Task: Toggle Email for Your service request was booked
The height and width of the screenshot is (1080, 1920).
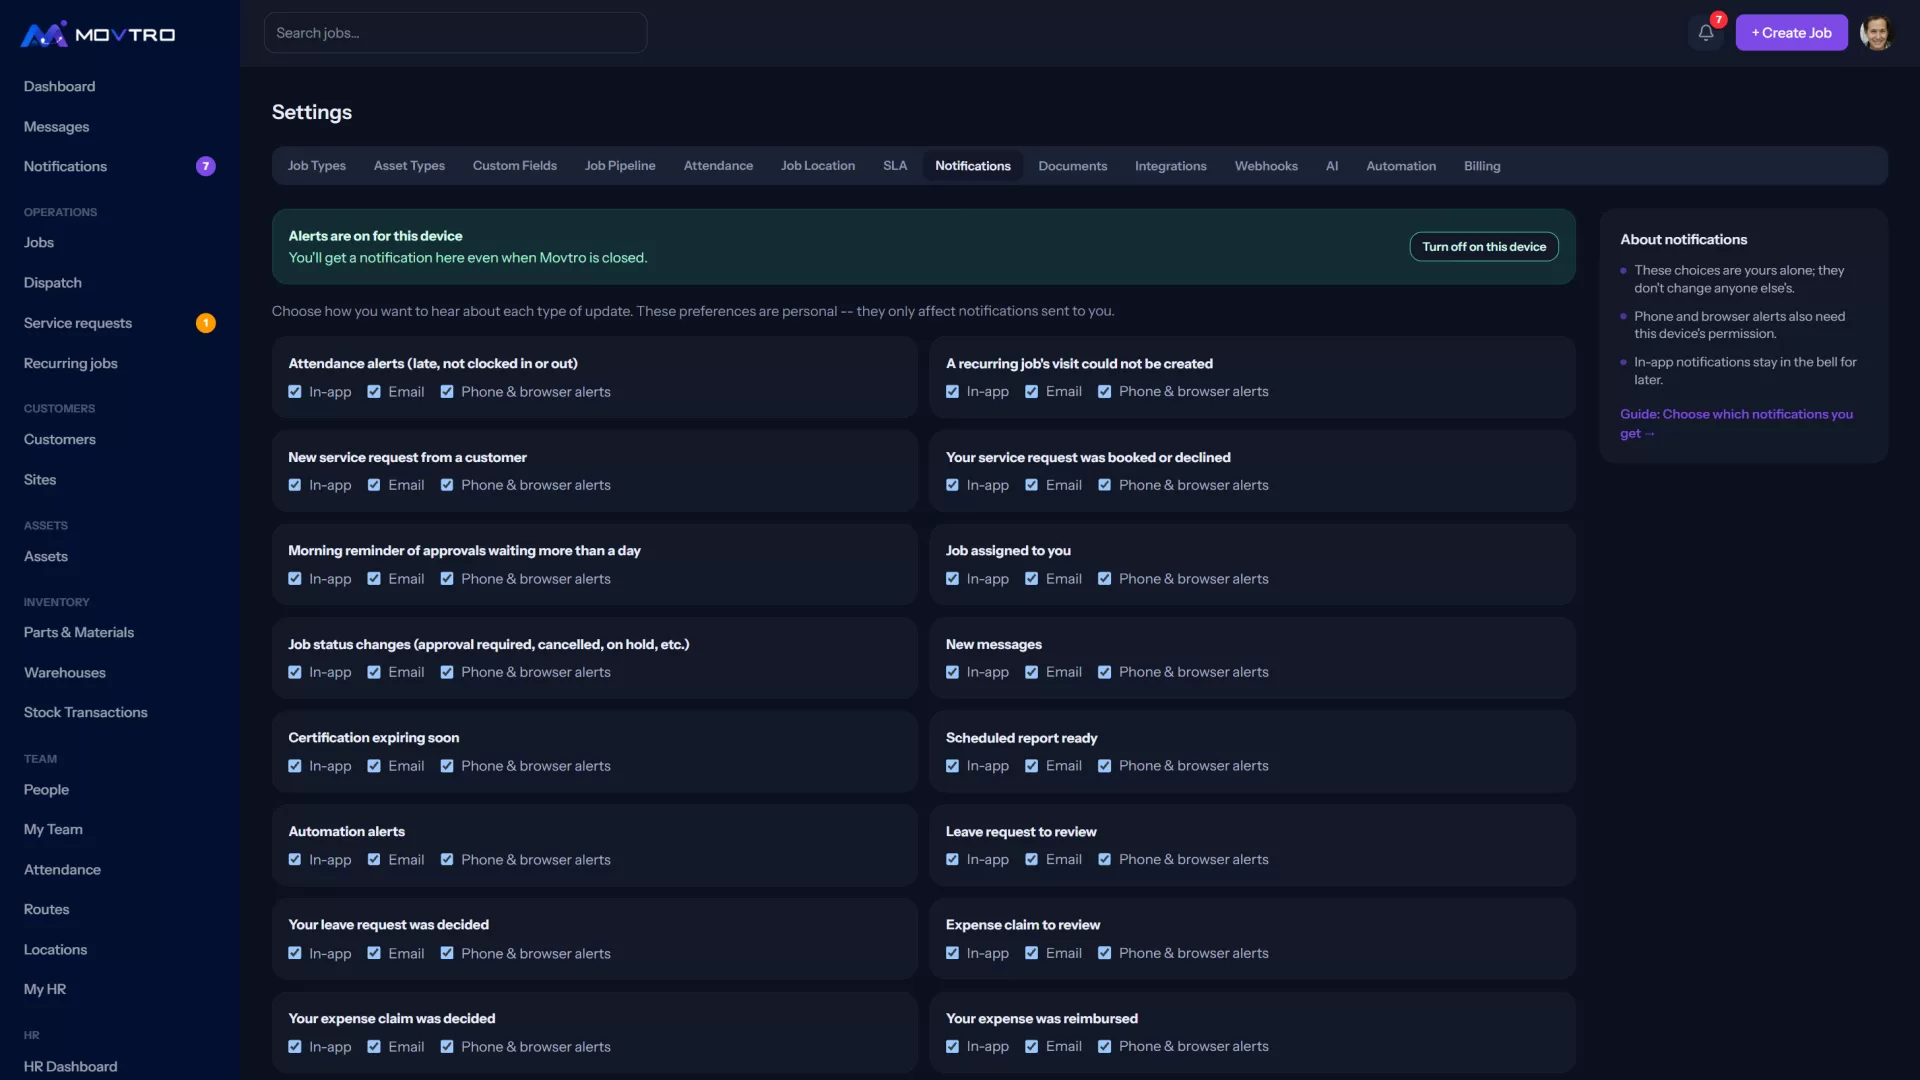Action: pos(1032,485)
